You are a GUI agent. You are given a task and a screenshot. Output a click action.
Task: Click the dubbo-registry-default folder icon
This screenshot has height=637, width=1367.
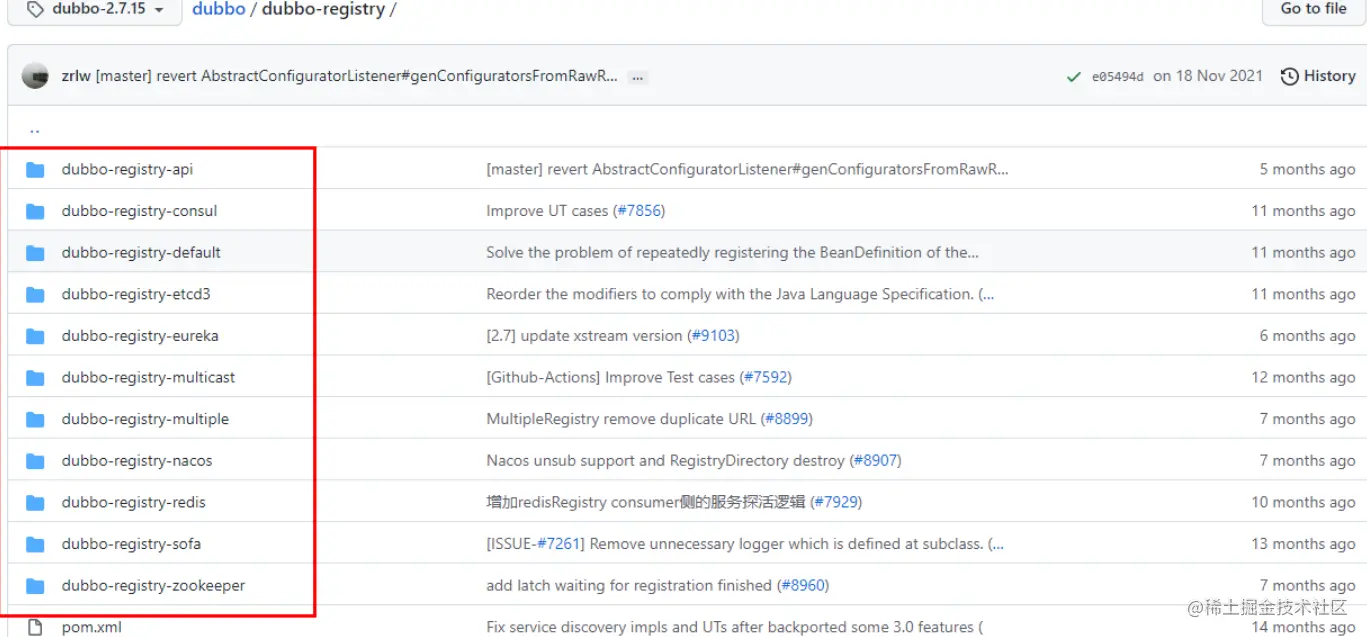35,253
